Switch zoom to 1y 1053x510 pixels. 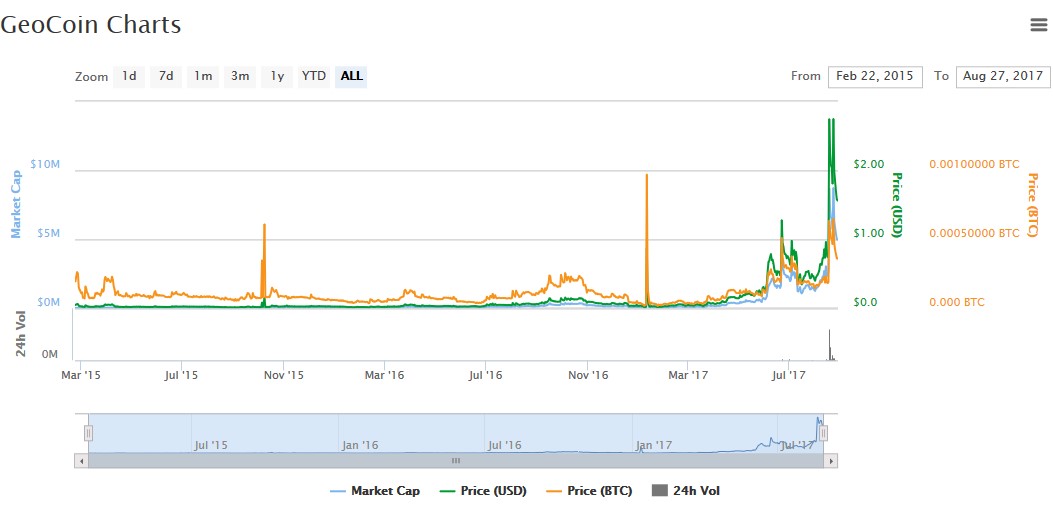coord(277,77)
